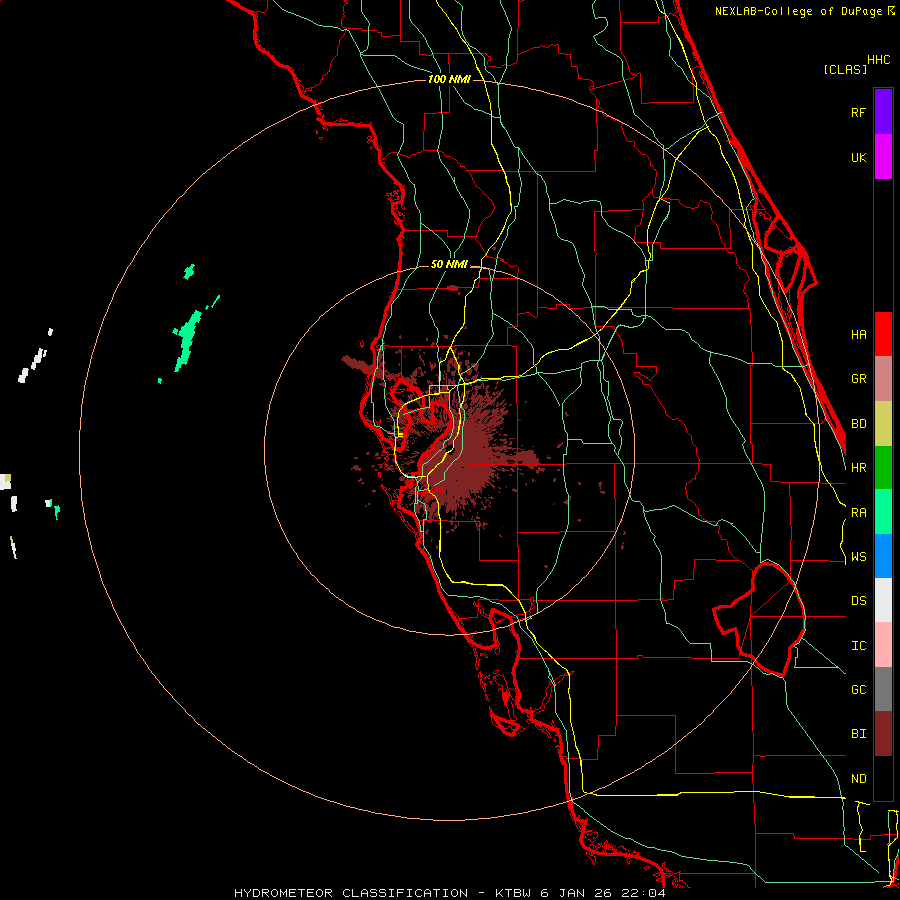Image resolution: width=900 pixels, height=900 pixels.
Task: Click the "50 NMI" range ring label
Action: point(449,265)
